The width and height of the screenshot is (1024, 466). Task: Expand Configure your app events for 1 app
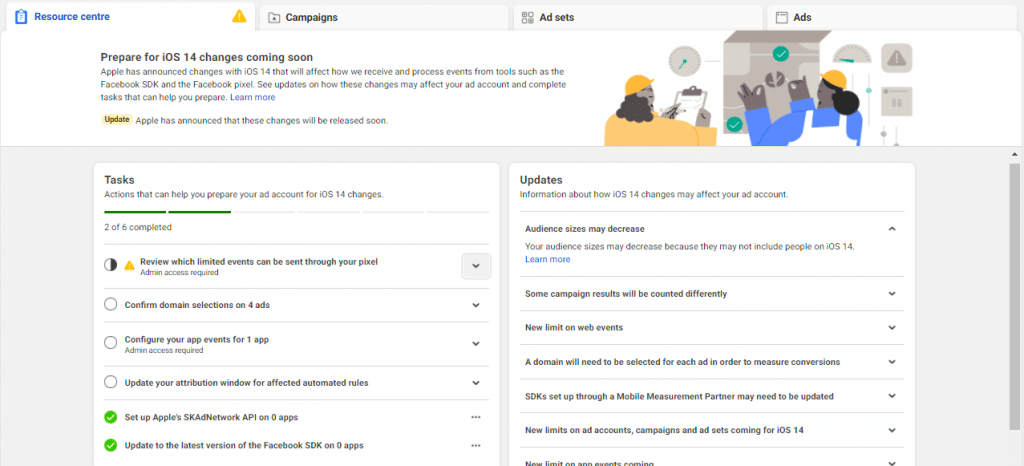click(476, 343)
